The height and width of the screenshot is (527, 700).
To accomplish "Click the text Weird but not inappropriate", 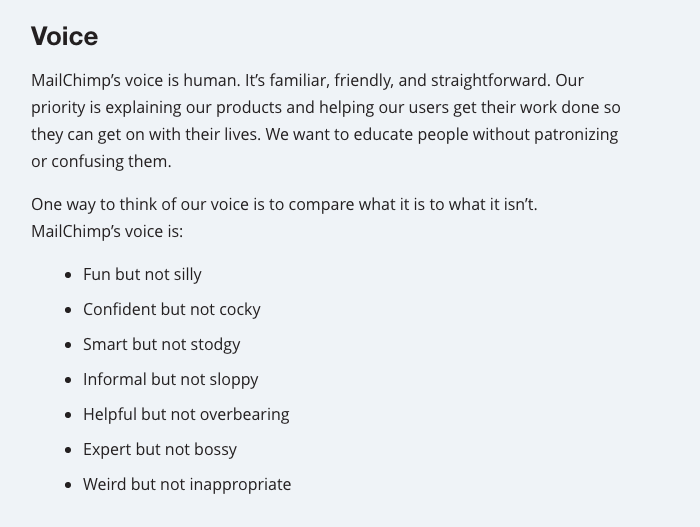I will tap(187, 484).
